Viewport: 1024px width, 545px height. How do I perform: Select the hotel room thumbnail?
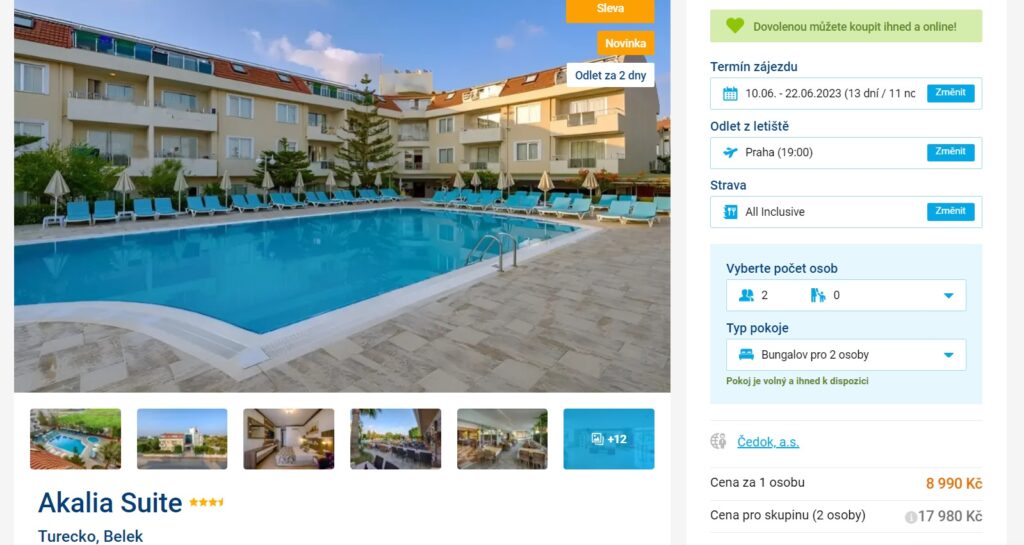[x=289, y=439]
